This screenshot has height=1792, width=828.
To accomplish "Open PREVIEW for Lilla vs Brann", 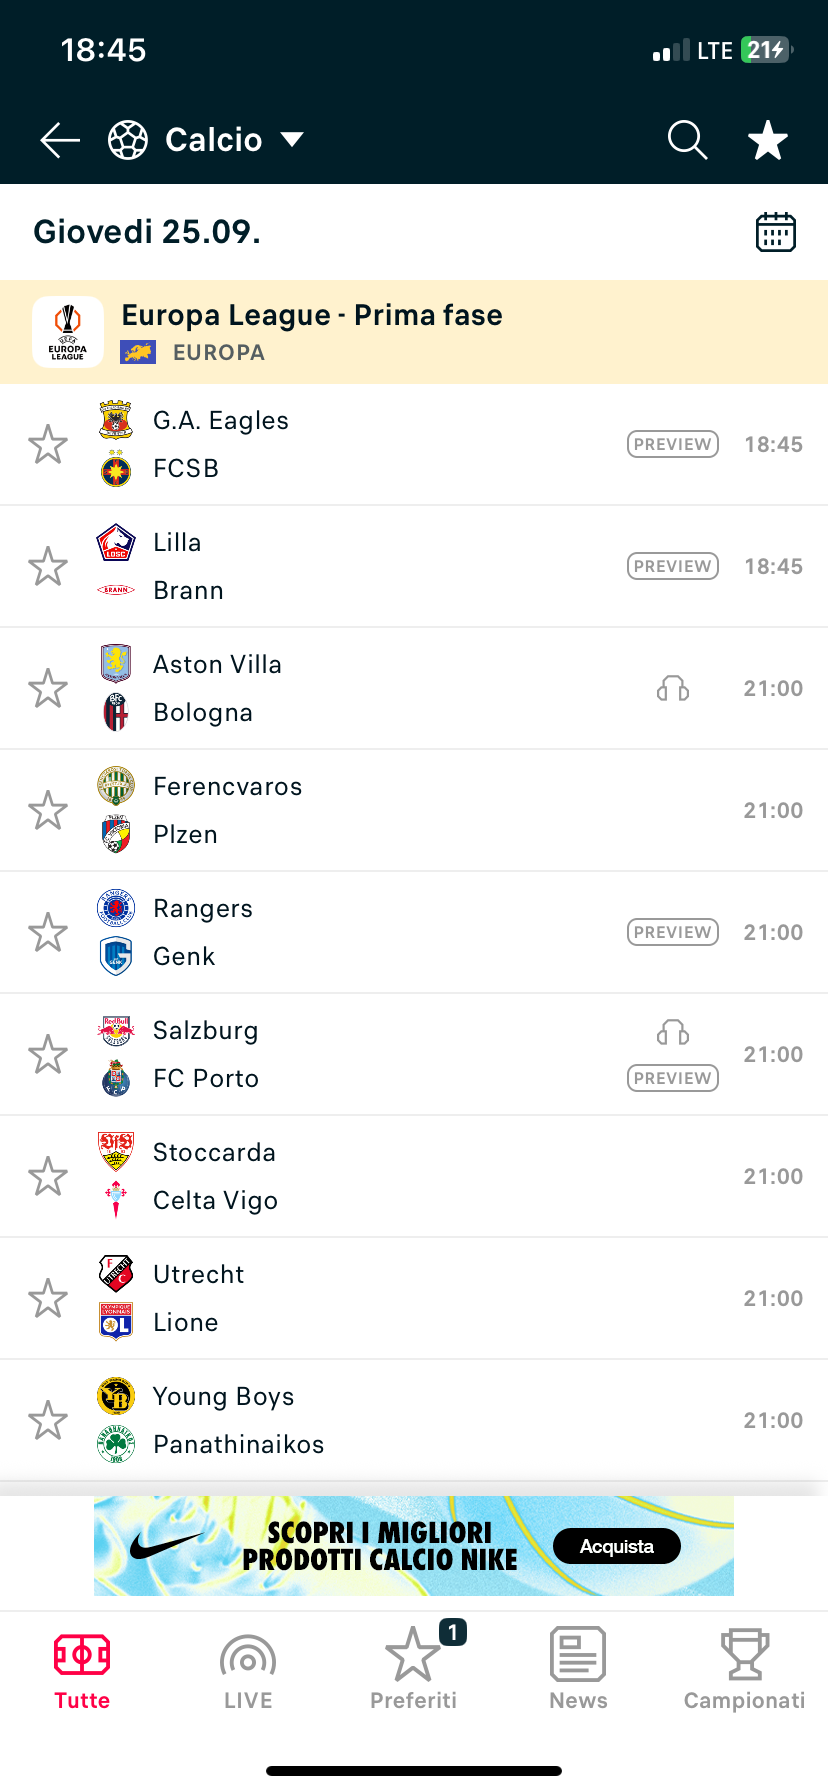I will pyautogui.click(x=672, y=566).
